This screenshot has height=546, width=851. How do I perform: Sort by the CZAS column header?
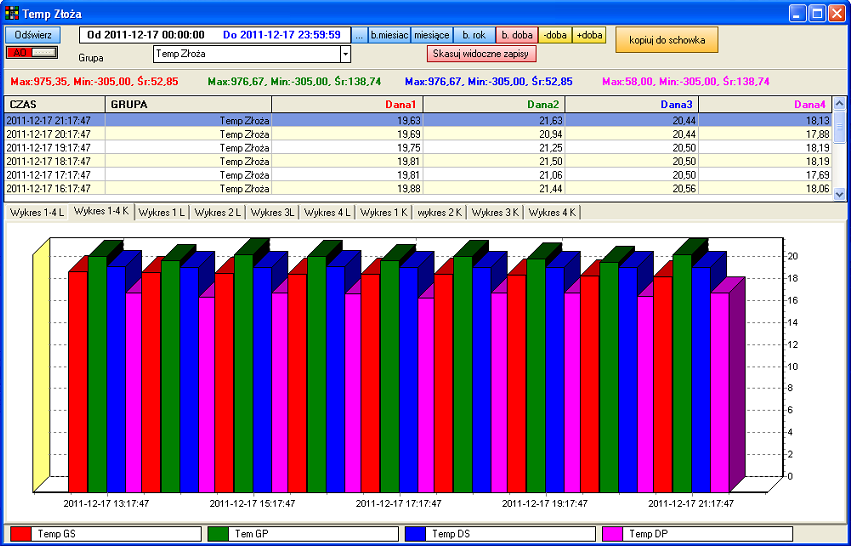click(x=55, y=104)
